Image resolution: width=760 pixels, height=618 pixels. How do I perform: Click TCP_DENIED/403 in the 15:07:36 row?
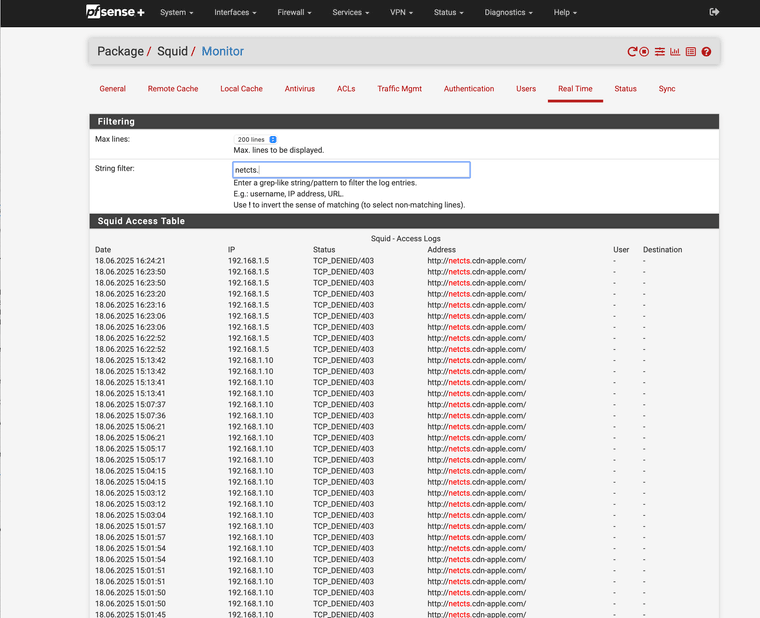[343, 415]
